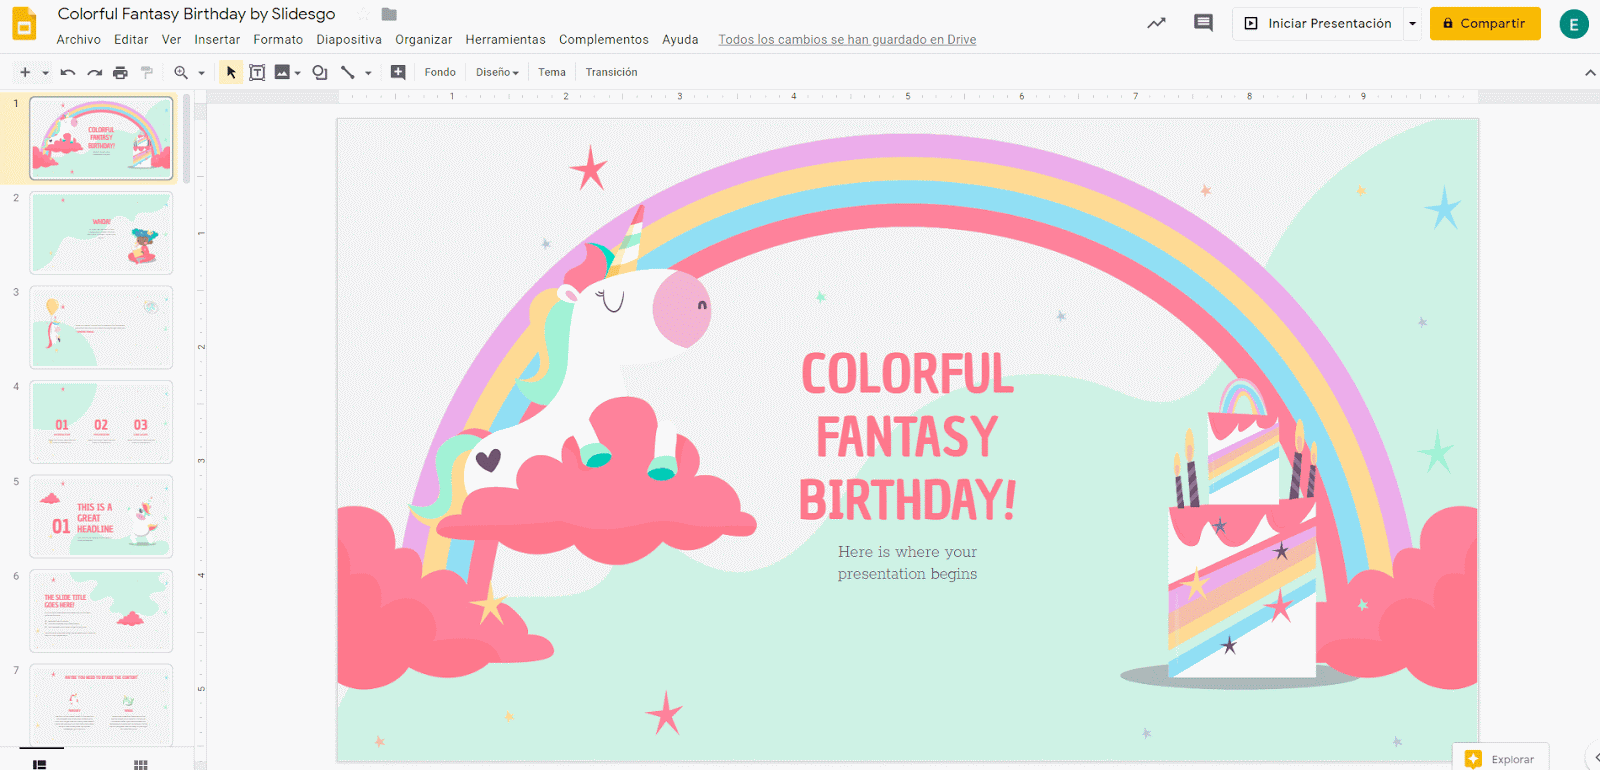
Task: Click the Iniciar Presentación button
Action: [x=1319, y=23]
